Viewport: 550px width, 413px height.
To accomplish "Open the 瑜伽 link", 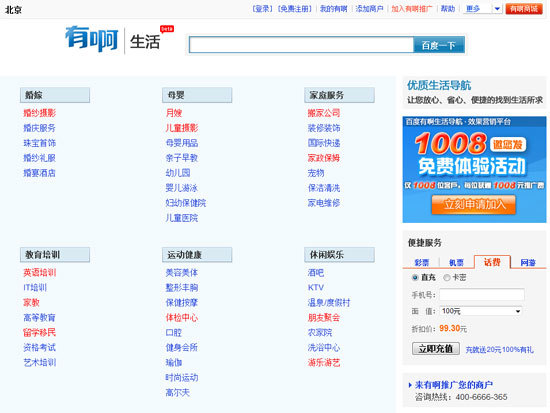I will point(174,363).
